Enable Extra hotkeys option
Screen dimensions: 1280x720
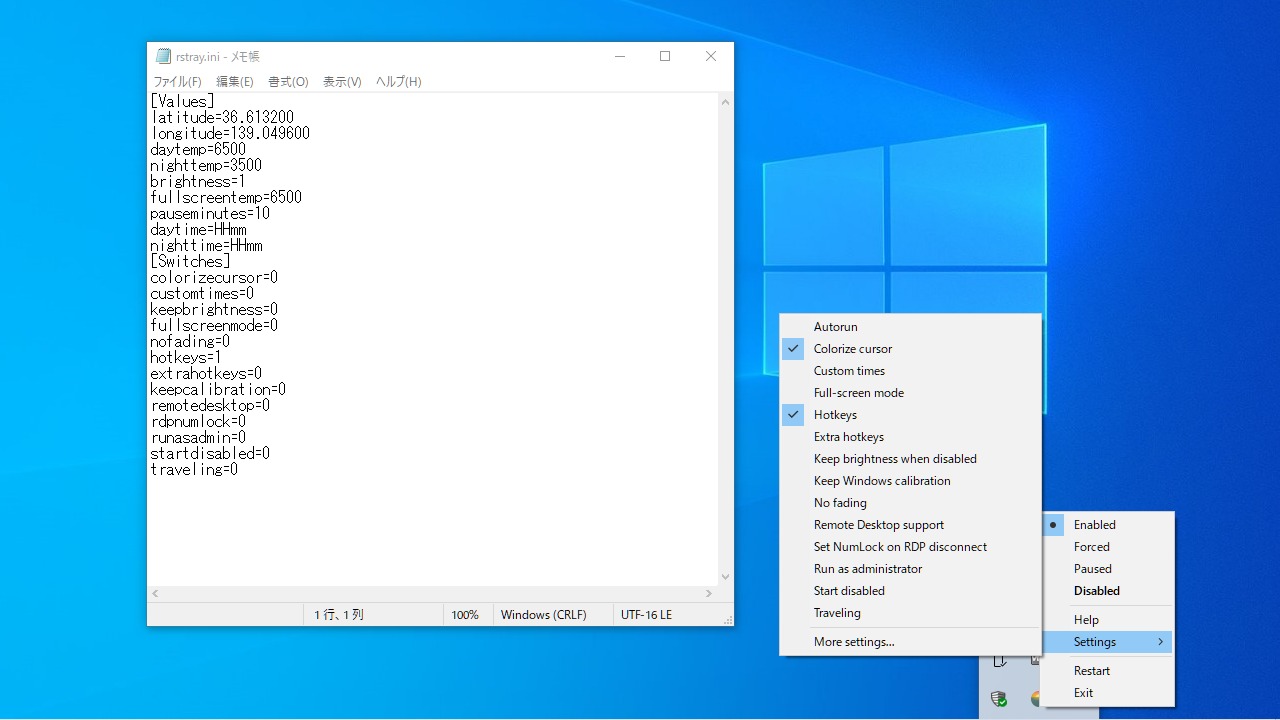pos(910,437)
